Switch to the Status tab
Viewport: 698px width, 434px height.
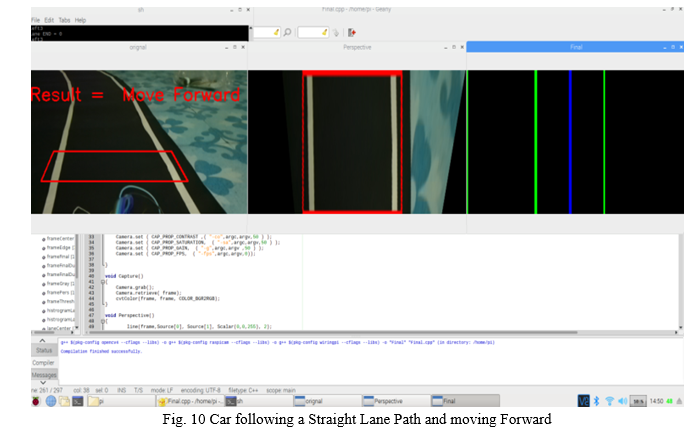click(x=44, y=350)
